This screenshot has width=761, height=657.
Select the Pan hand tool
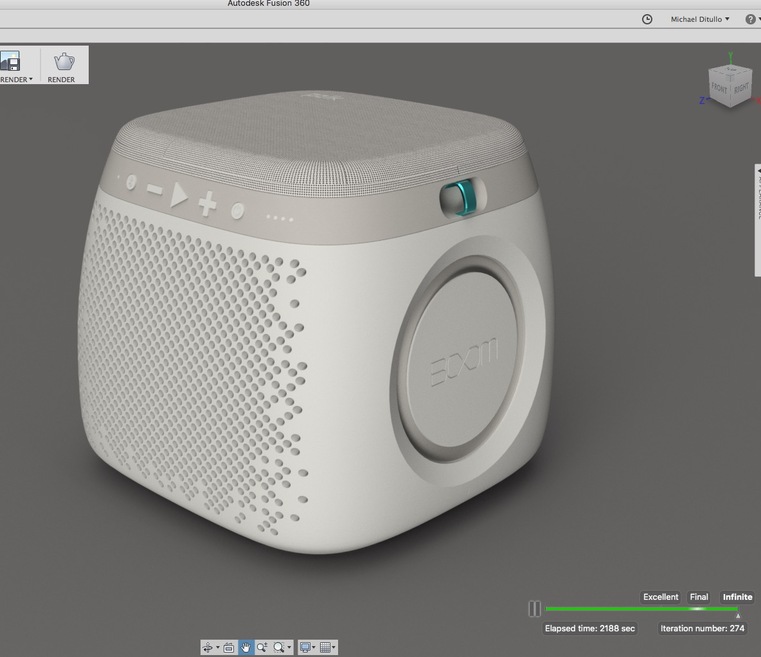[246, 647]
